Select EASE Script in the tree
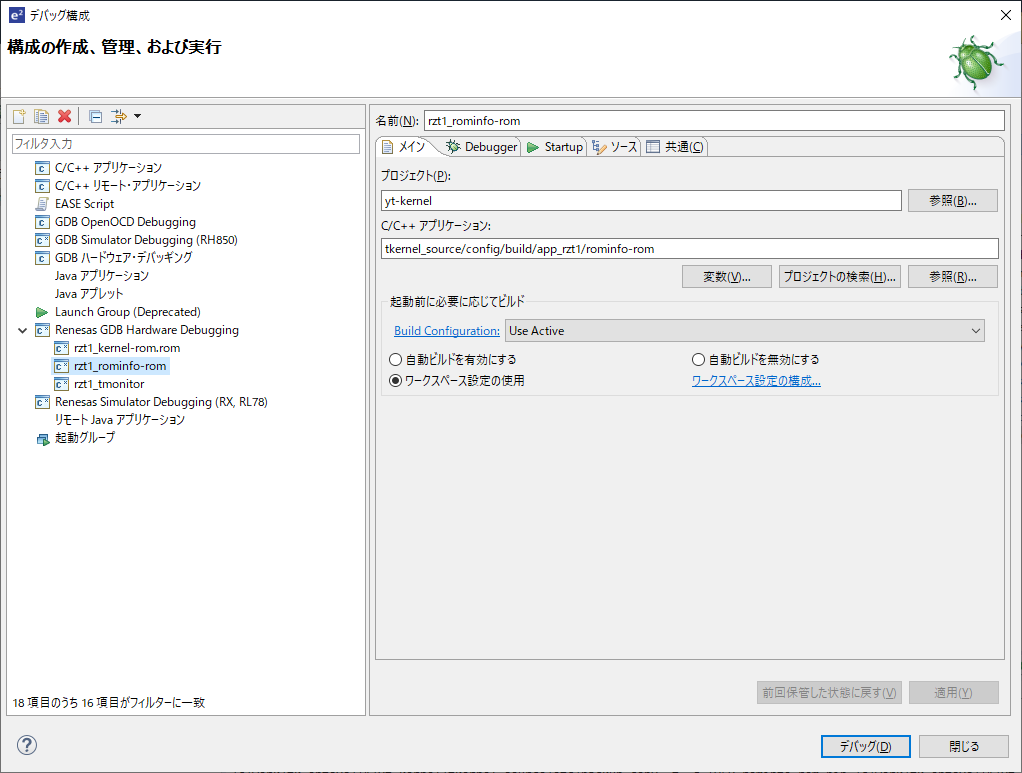The width and height of the screenshot is (1022, 773). point(84,204)
